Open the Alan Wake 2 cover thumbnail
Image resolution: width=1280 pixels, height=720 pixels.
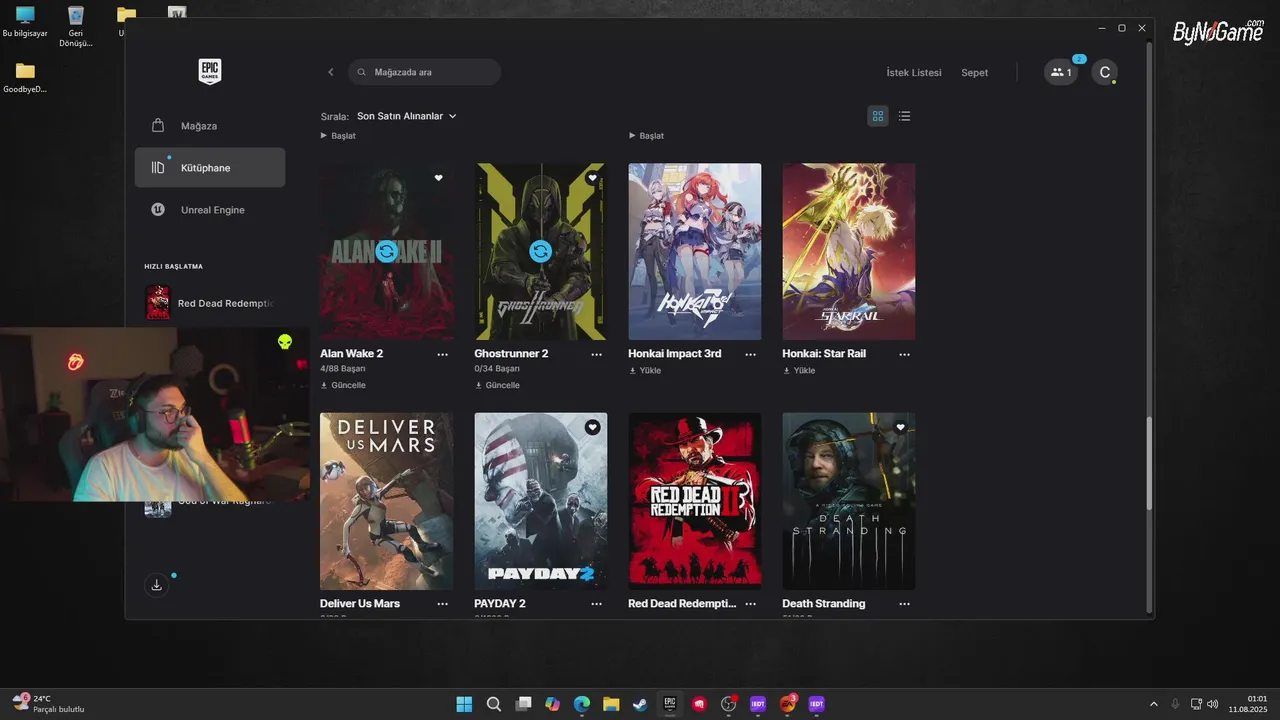[x=386, y=252]
